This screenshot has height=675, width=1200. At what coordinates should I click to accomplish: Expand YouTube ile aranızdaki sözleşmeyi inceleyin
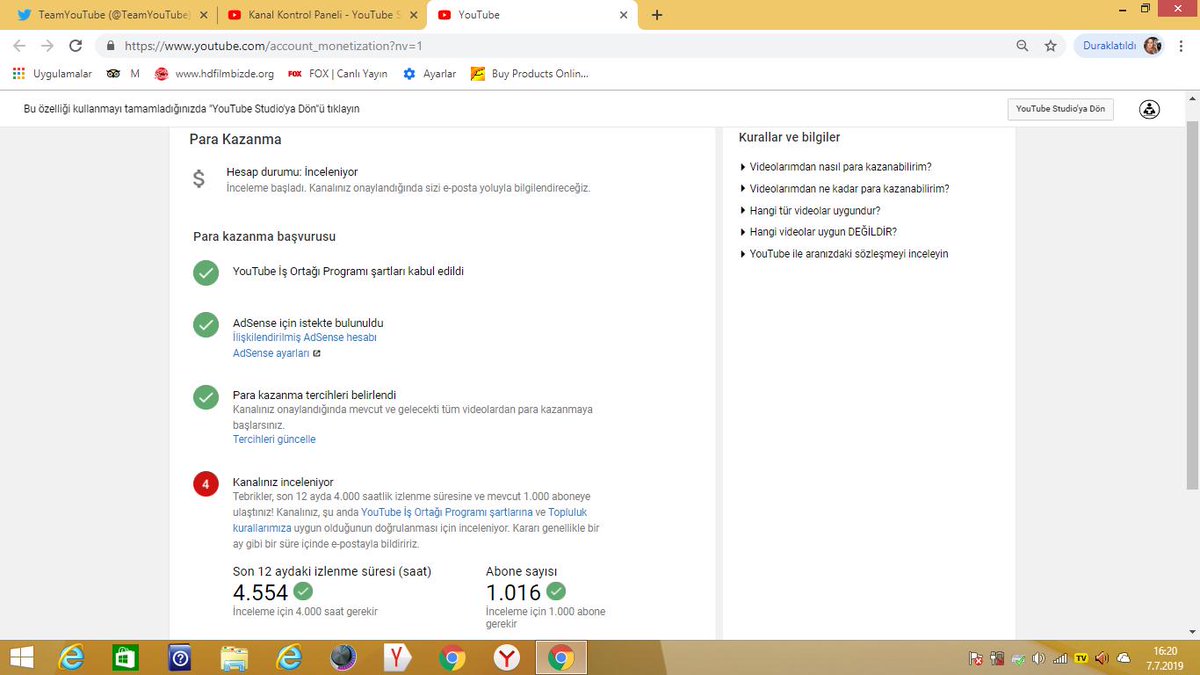point(844,254)
